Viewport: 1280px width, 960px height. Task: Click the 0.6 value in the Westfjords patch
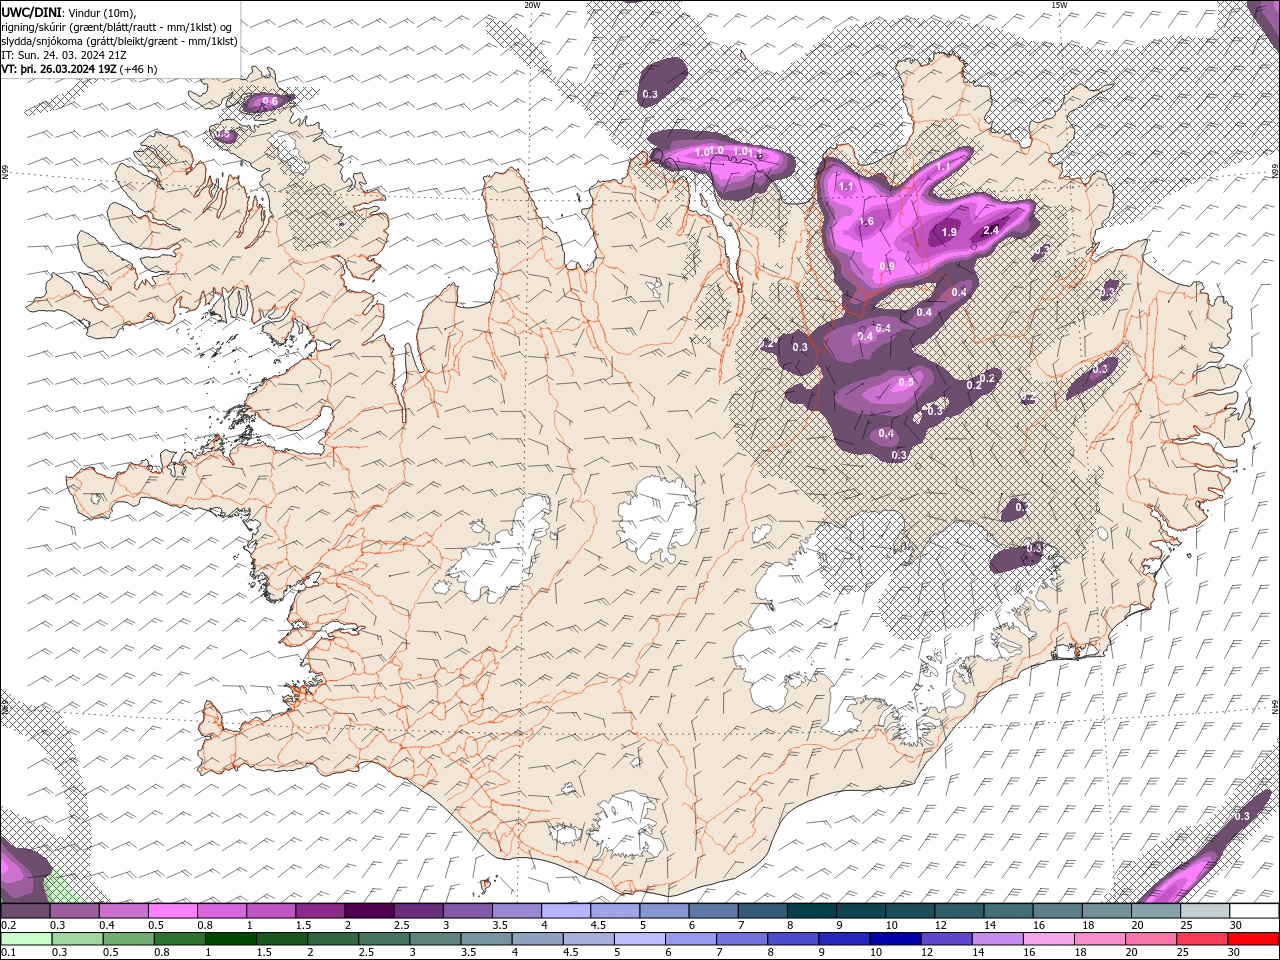(270, 102)
